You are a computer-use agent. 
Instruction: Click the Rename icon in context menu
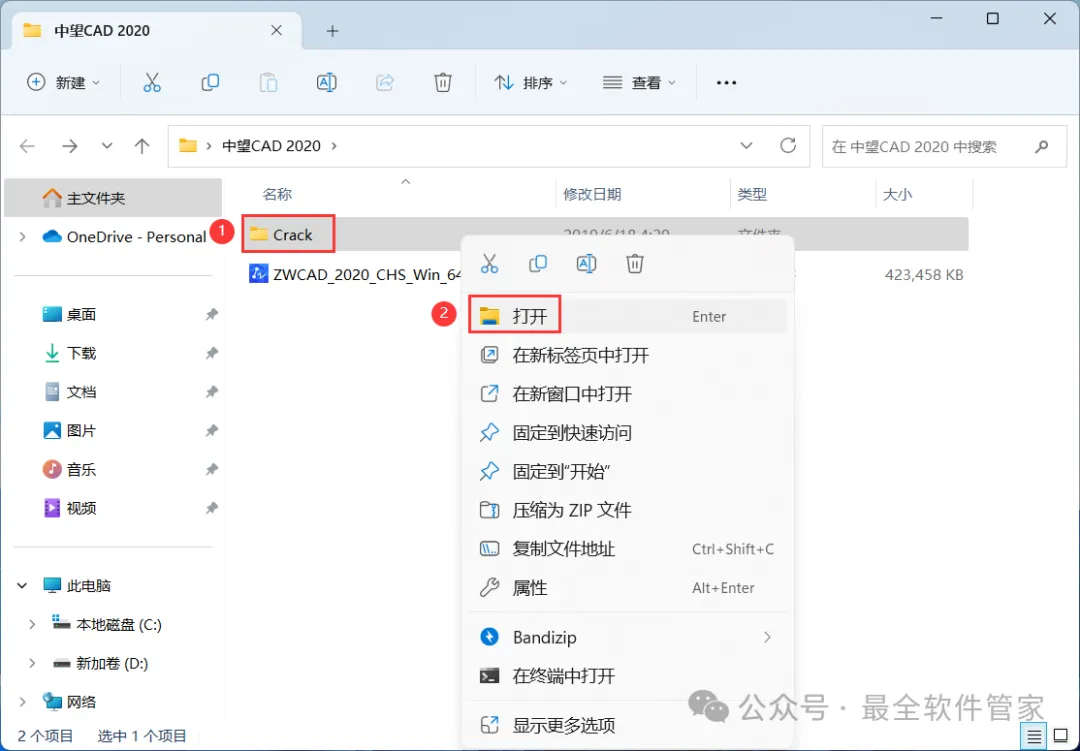pos(586,263)
